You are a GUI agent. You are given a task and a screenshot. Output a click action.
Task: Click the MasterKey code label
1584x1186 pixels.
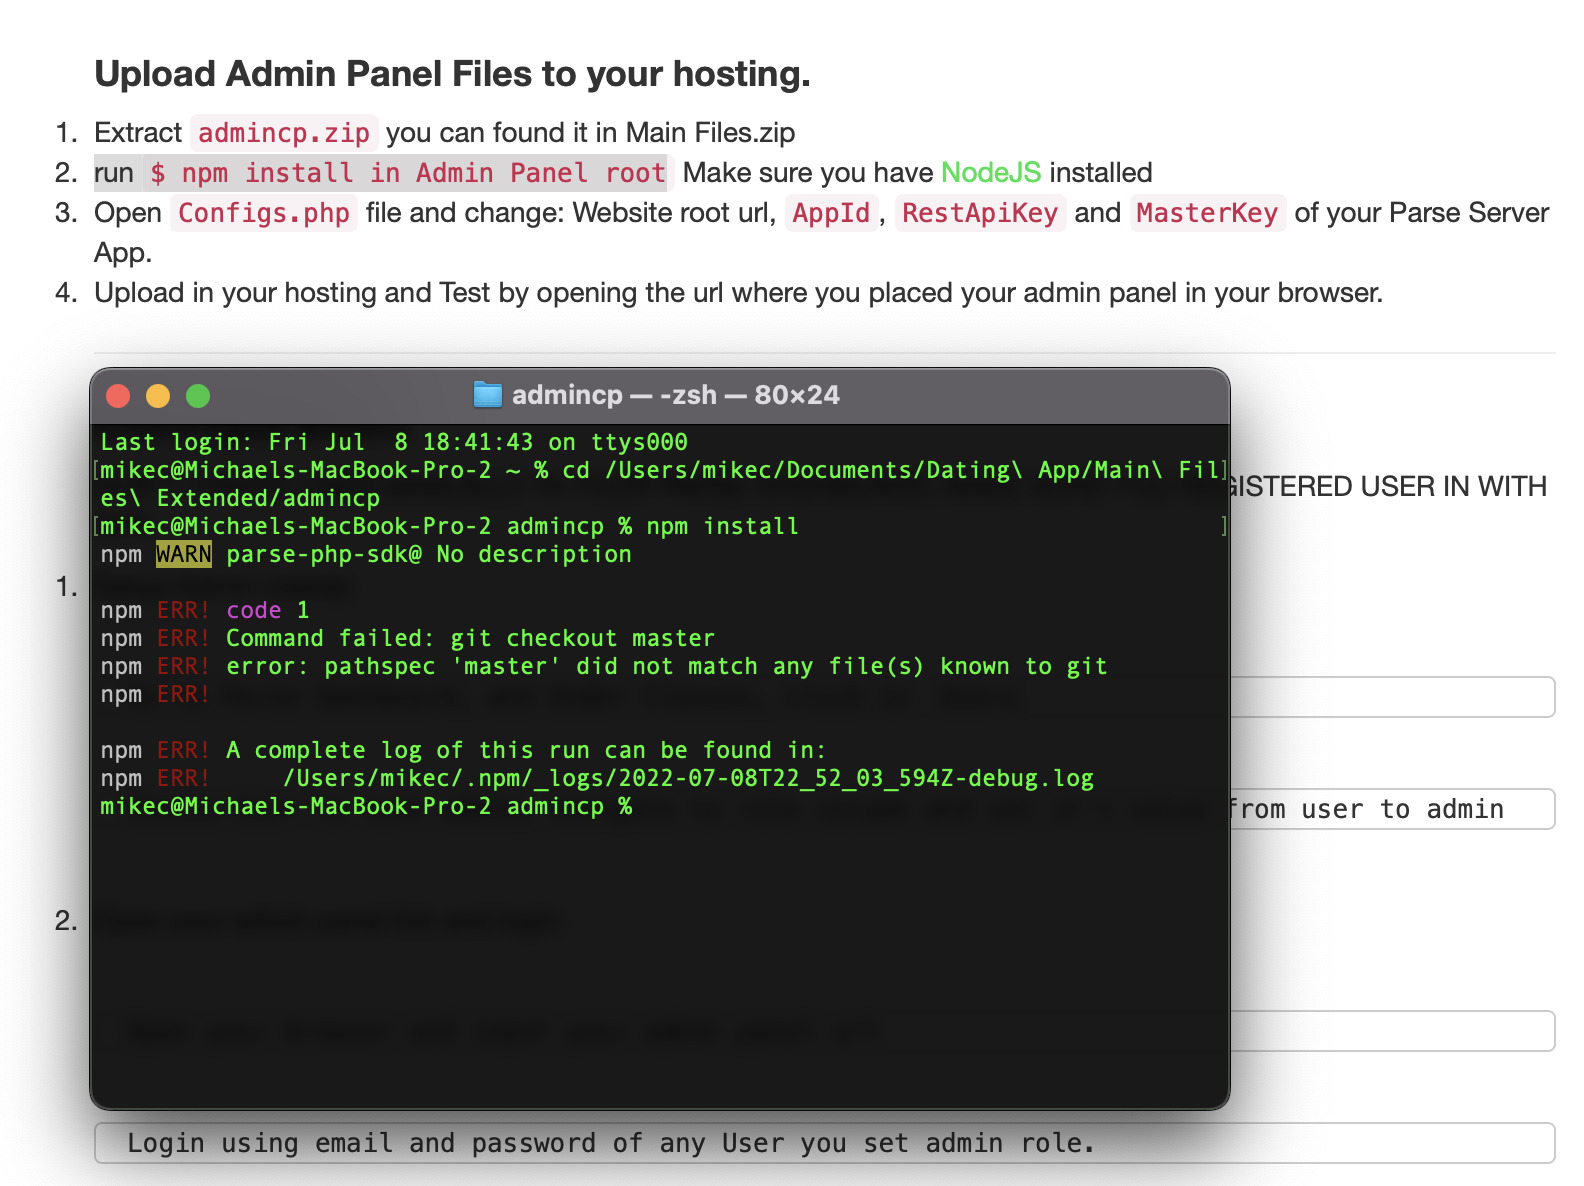pyautogui.click(x=1208, y=213)
